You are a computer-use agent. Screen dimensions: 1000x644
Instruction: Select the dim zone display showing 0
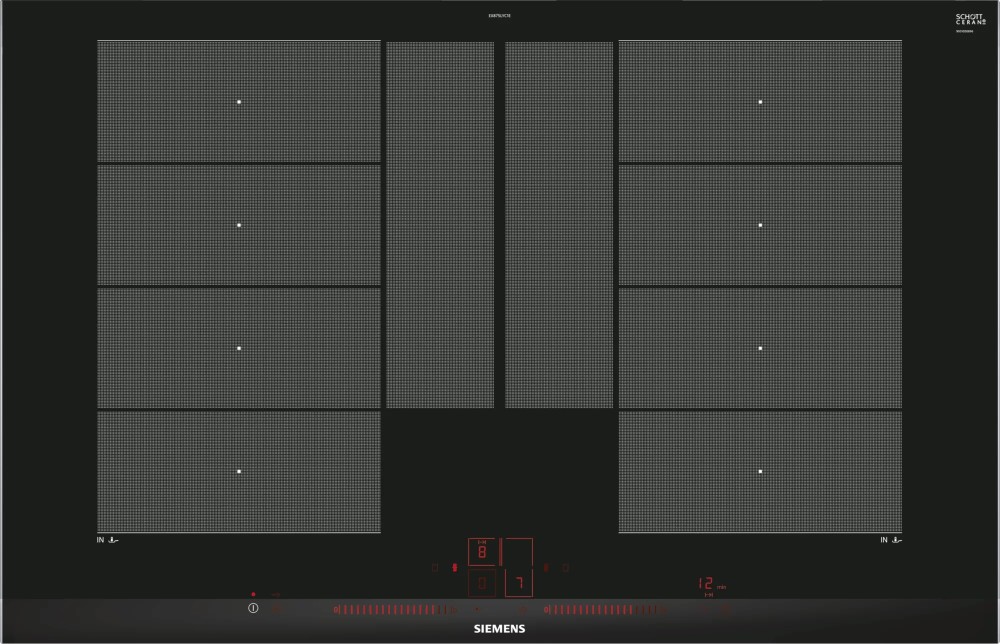pos(482,583)
